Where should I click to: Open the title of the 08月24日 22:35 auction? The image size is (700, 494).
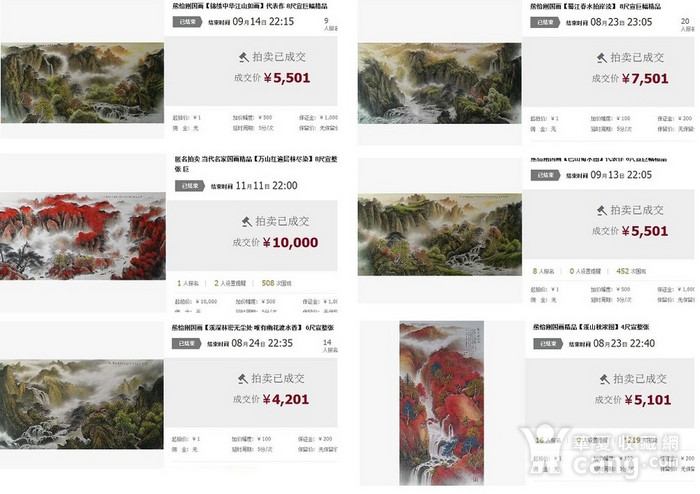click(x=253, y=328)
